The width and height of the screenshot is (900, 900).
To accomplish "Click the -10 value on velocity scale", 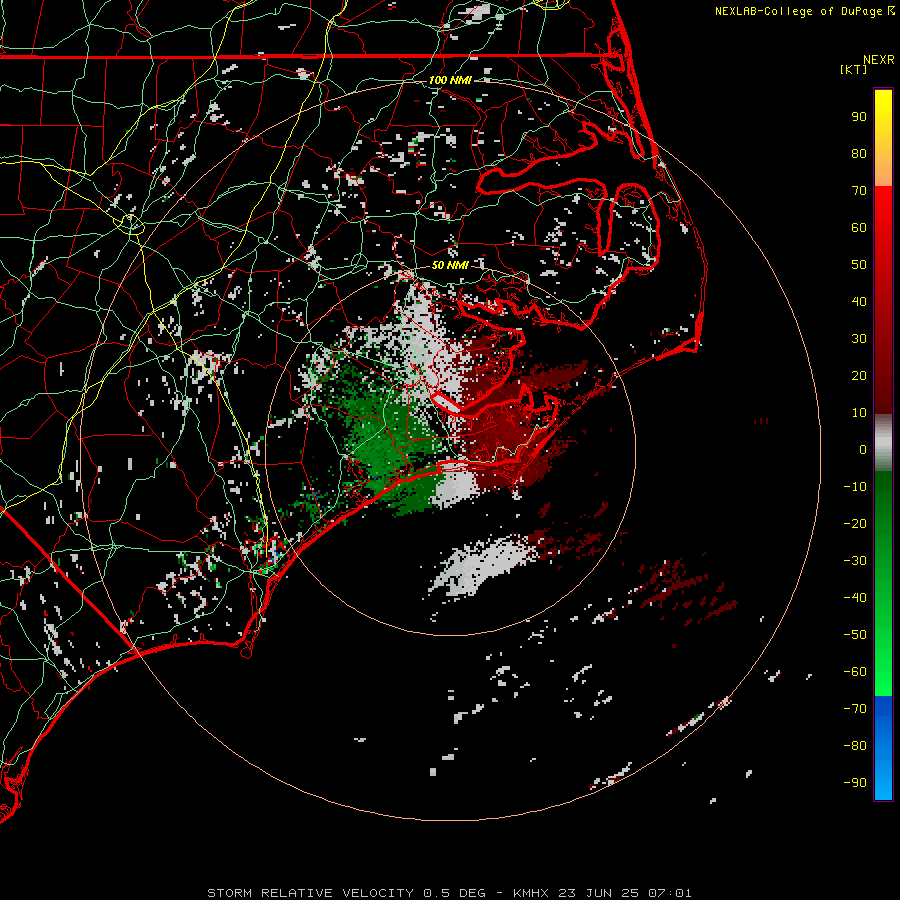I will tap(855, 487).
